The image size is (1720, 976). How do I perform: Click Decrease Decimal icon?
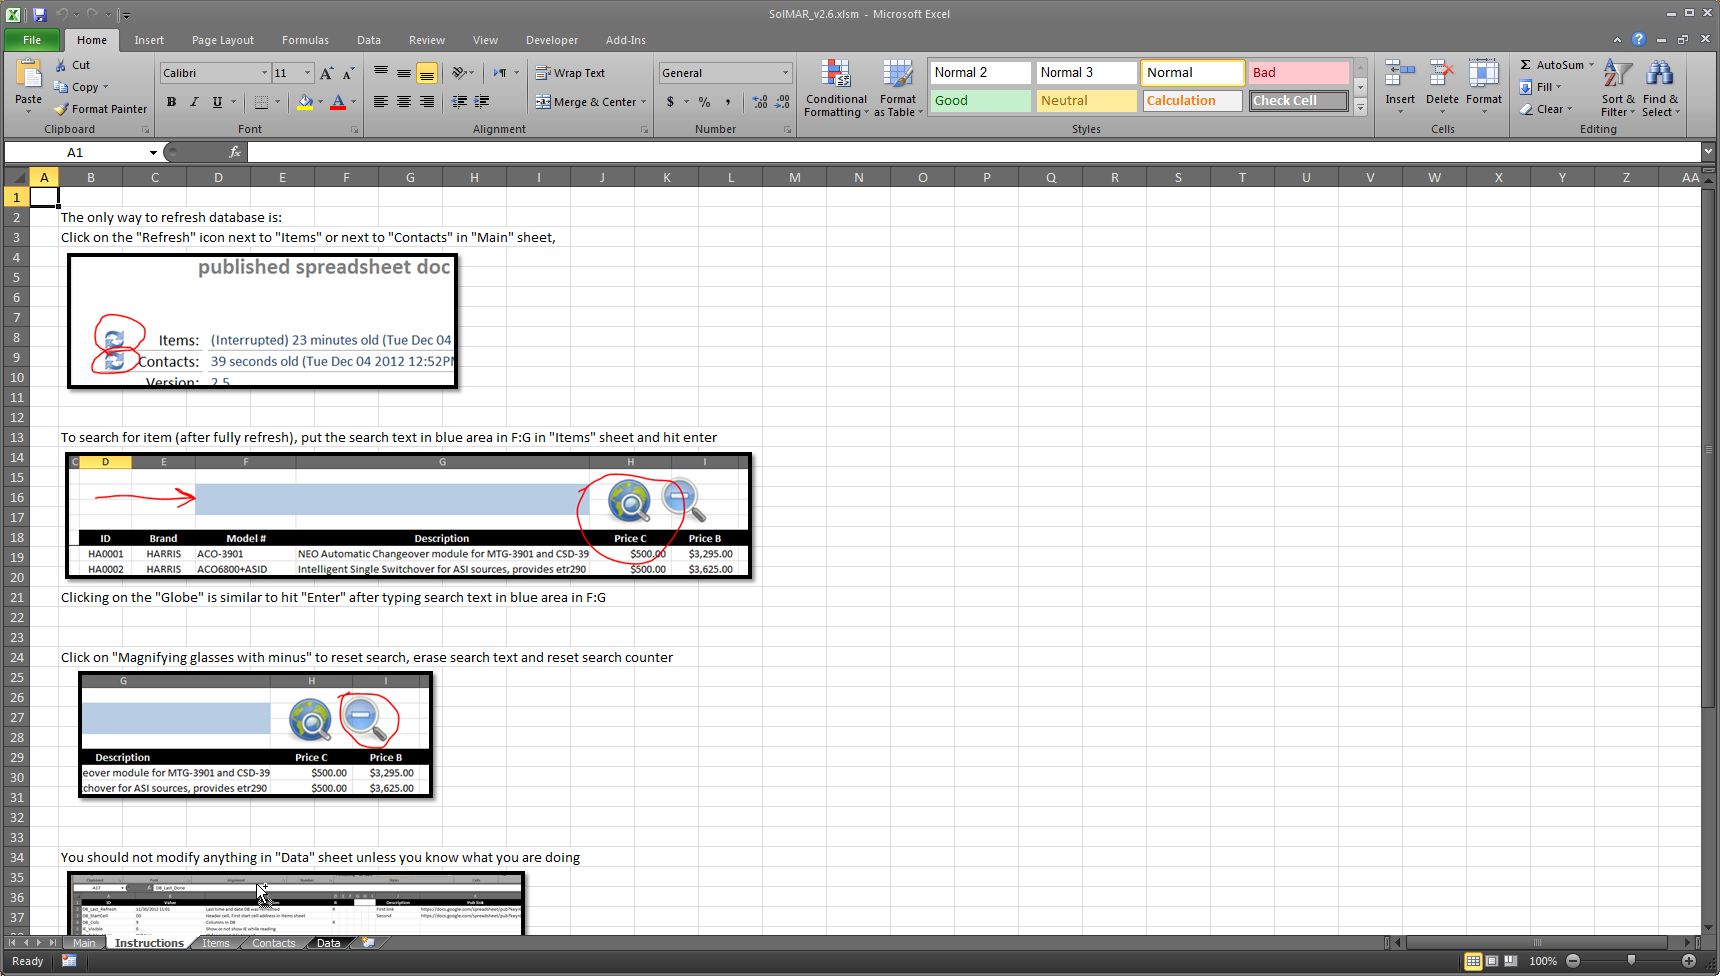[x=783, y=102]
